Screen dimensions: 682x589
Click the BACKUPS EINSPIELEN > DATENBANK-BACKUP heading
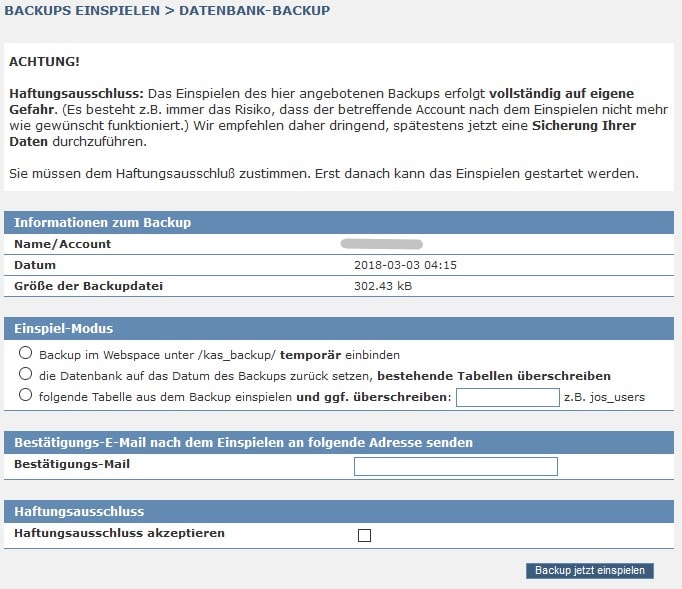click(167, 10)
